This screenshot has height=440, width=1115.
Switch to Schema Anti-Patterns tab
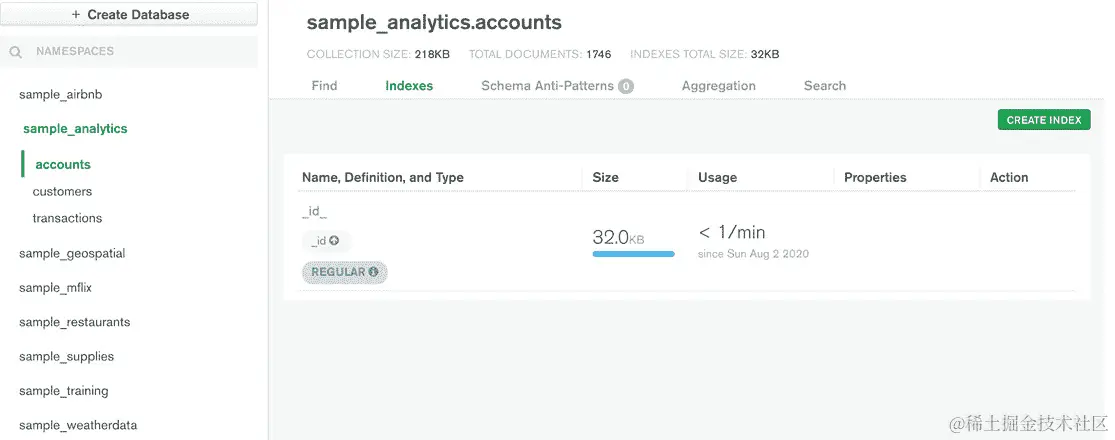557,86
